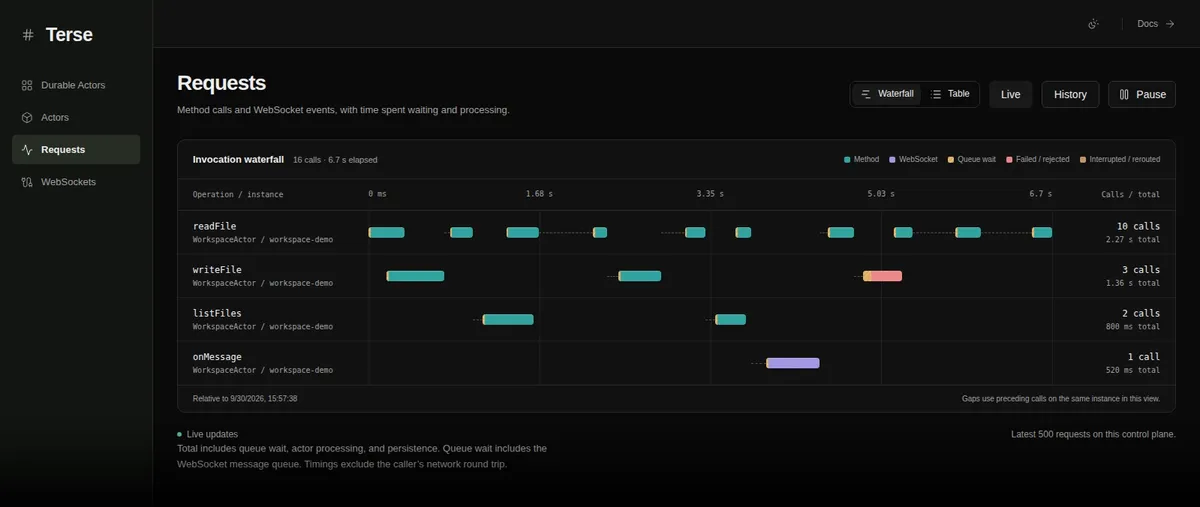Open the Durable Actors sidebar item
1200x507 pixels.
76,85
